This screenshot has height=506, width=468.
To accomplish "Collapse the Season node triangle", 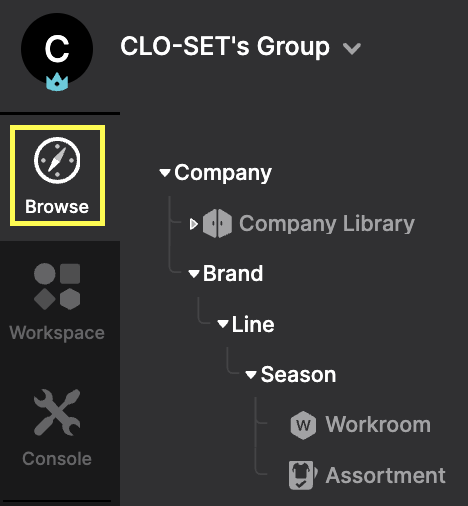I will coord(251,375).
